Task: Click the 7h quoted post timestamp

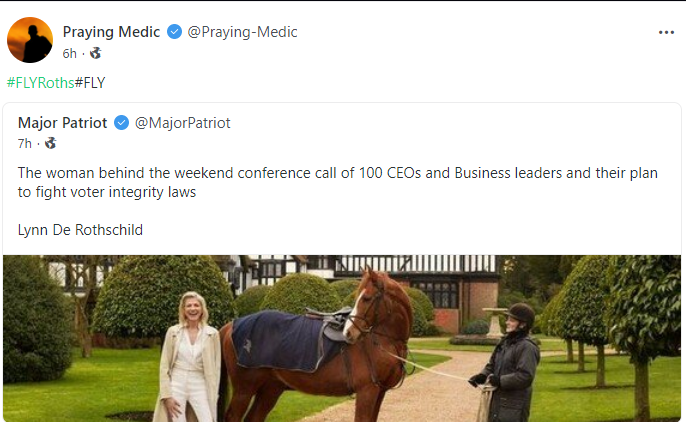Action: tap(25, 144)
